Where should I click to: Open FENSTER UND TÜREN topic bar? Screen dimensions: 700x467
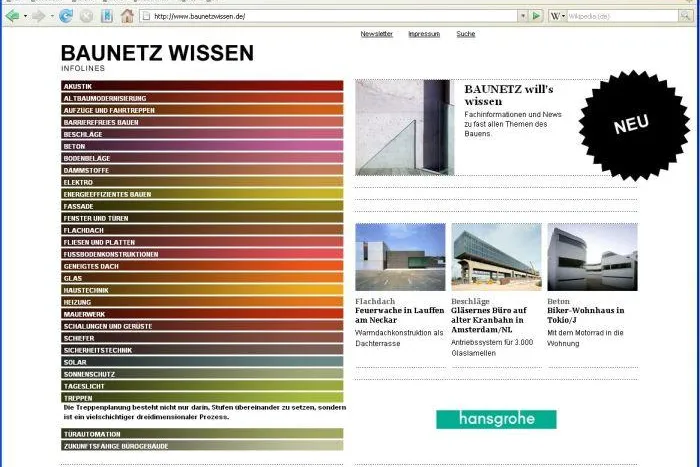click(202, 218)
